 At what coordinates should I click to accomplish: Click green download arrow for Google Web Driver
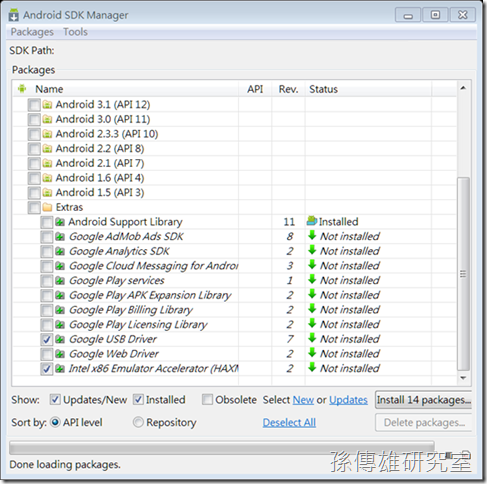click(312, 353)
